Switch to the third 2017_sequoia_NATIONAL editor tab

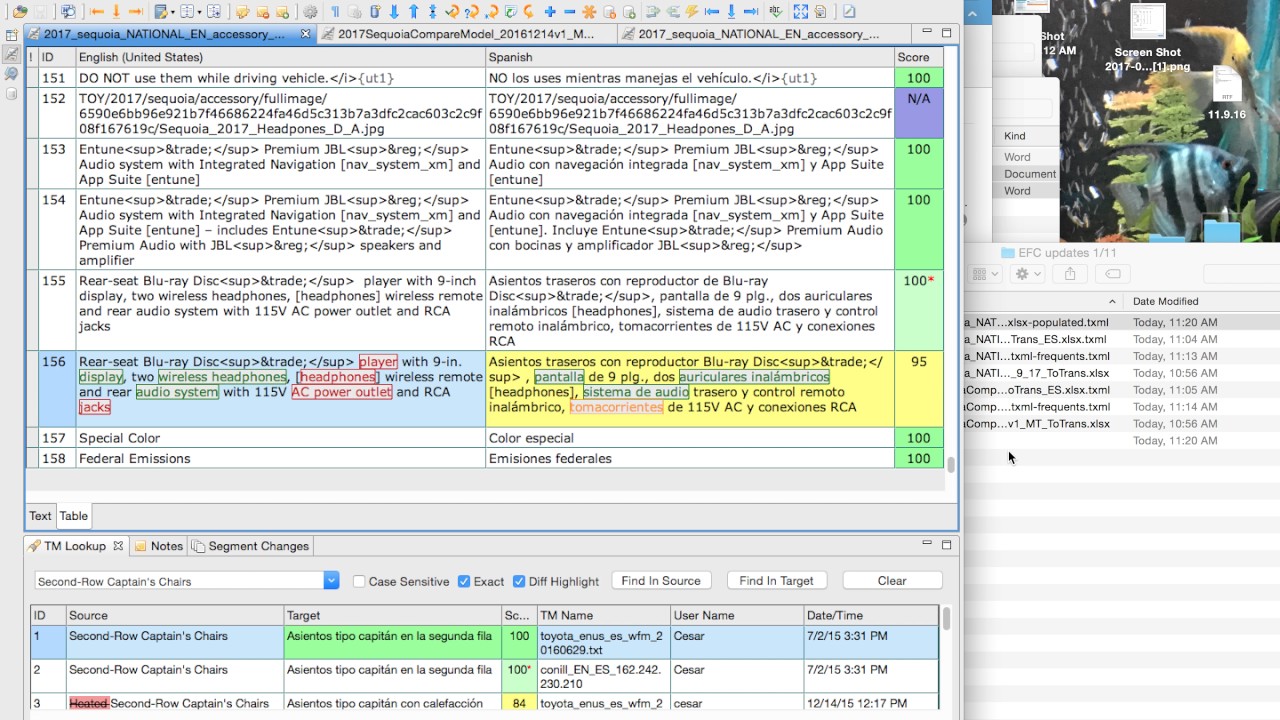[x=758, y=34]
